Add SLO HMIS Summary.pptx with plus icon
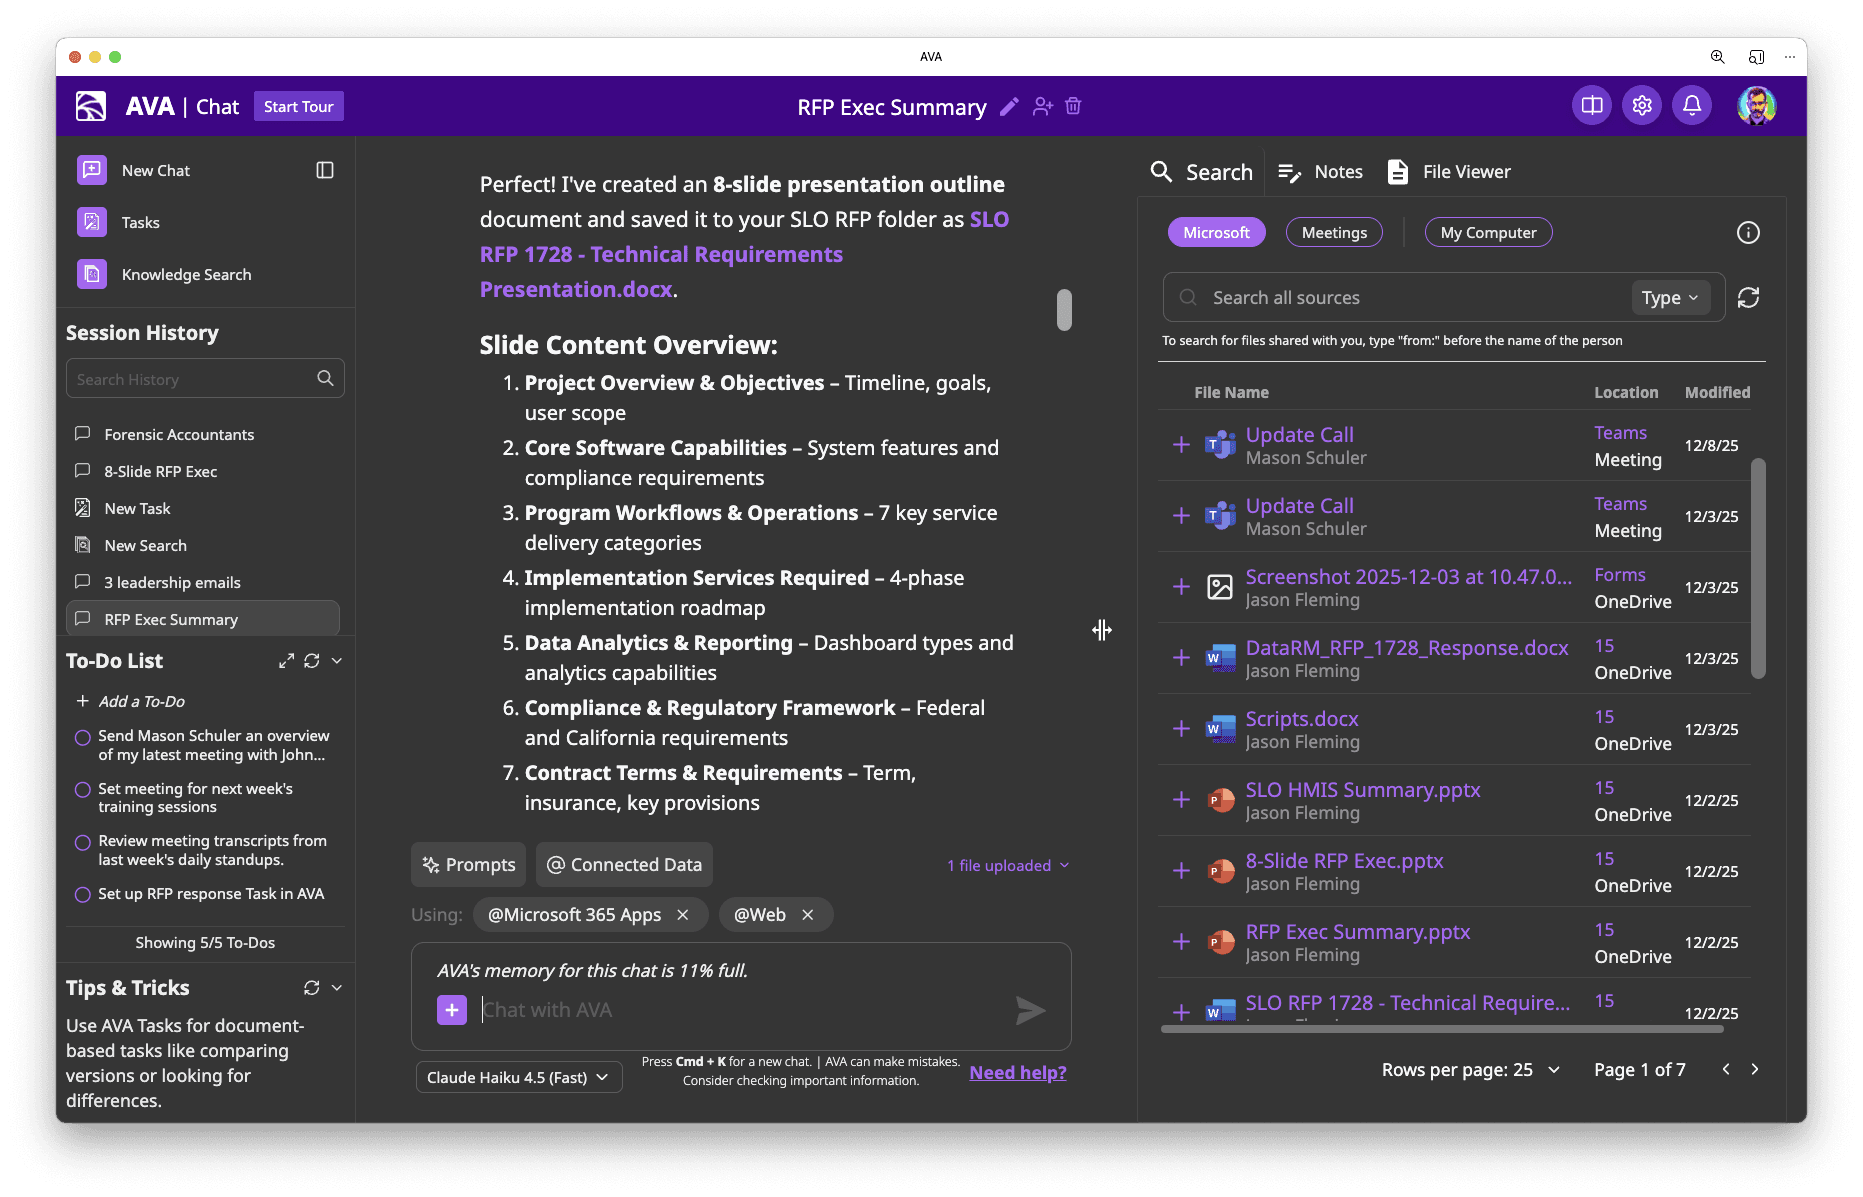Viewport: 1863px width, 1197px height. [1181, 800]
